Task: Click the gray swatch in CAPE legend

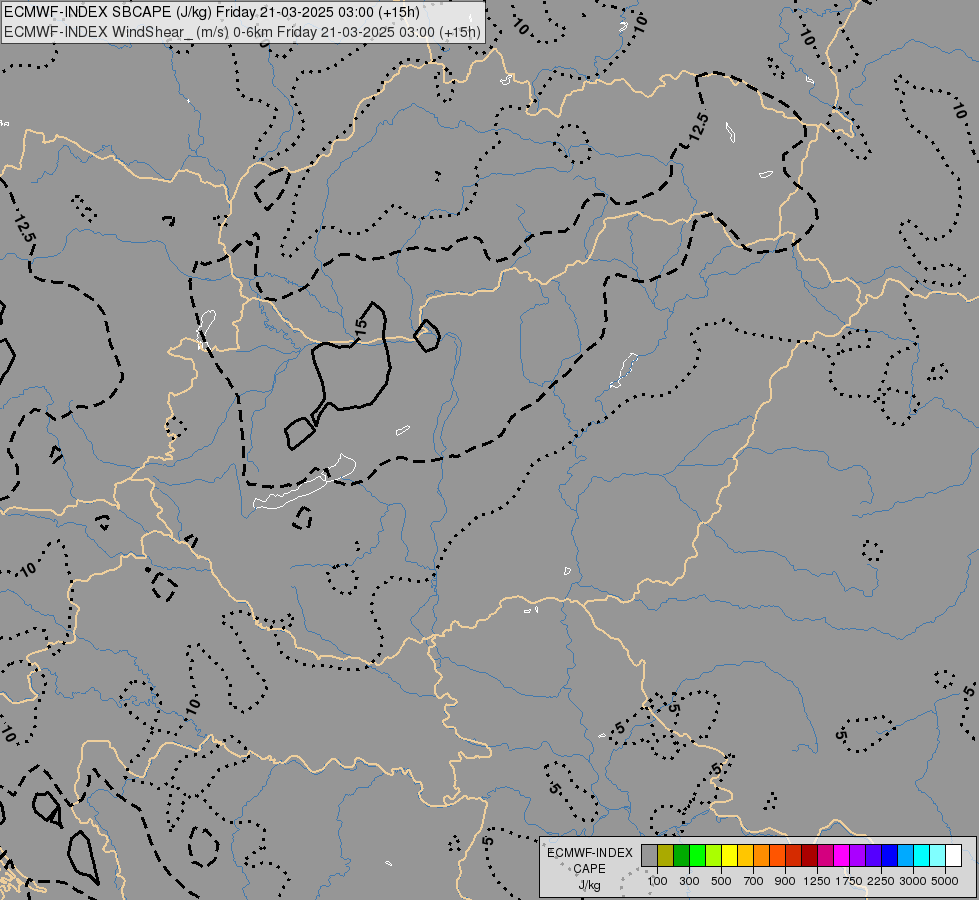Action: (649, 855)
